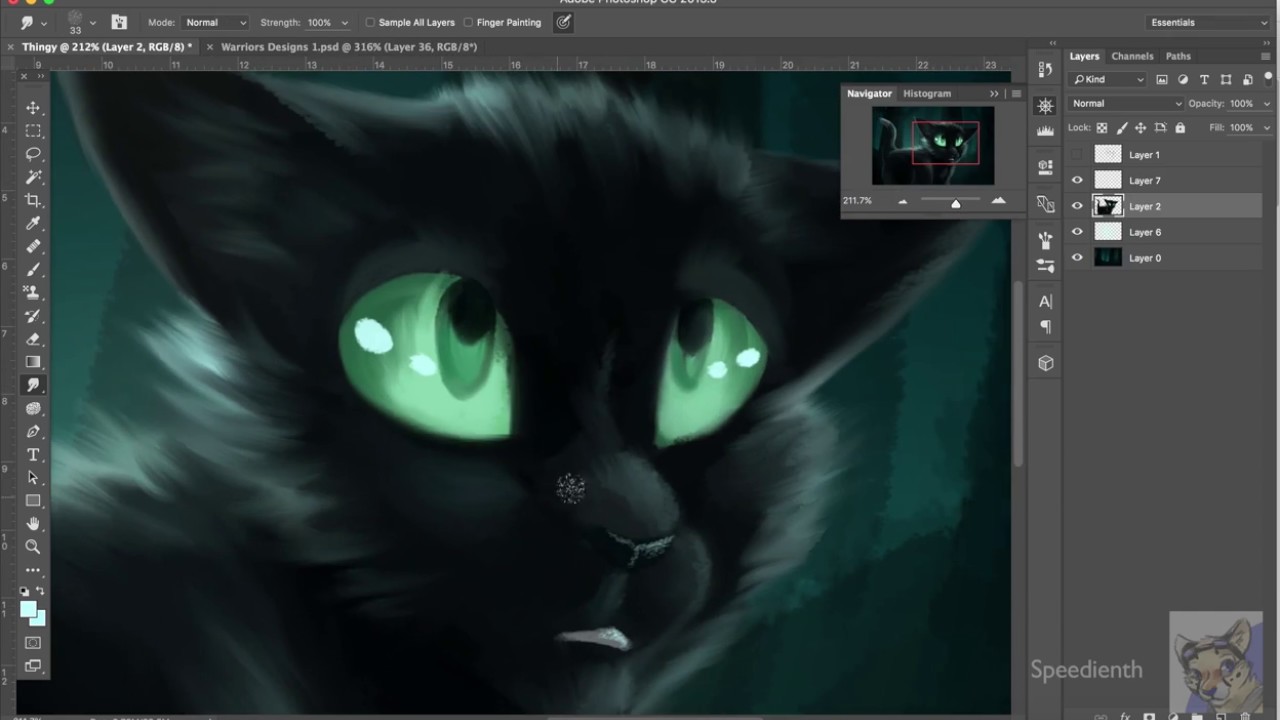This screenshot has width=1280, height=720.
Task: Open the layer Kind filter dropdown
Action: pos(1108,79)
